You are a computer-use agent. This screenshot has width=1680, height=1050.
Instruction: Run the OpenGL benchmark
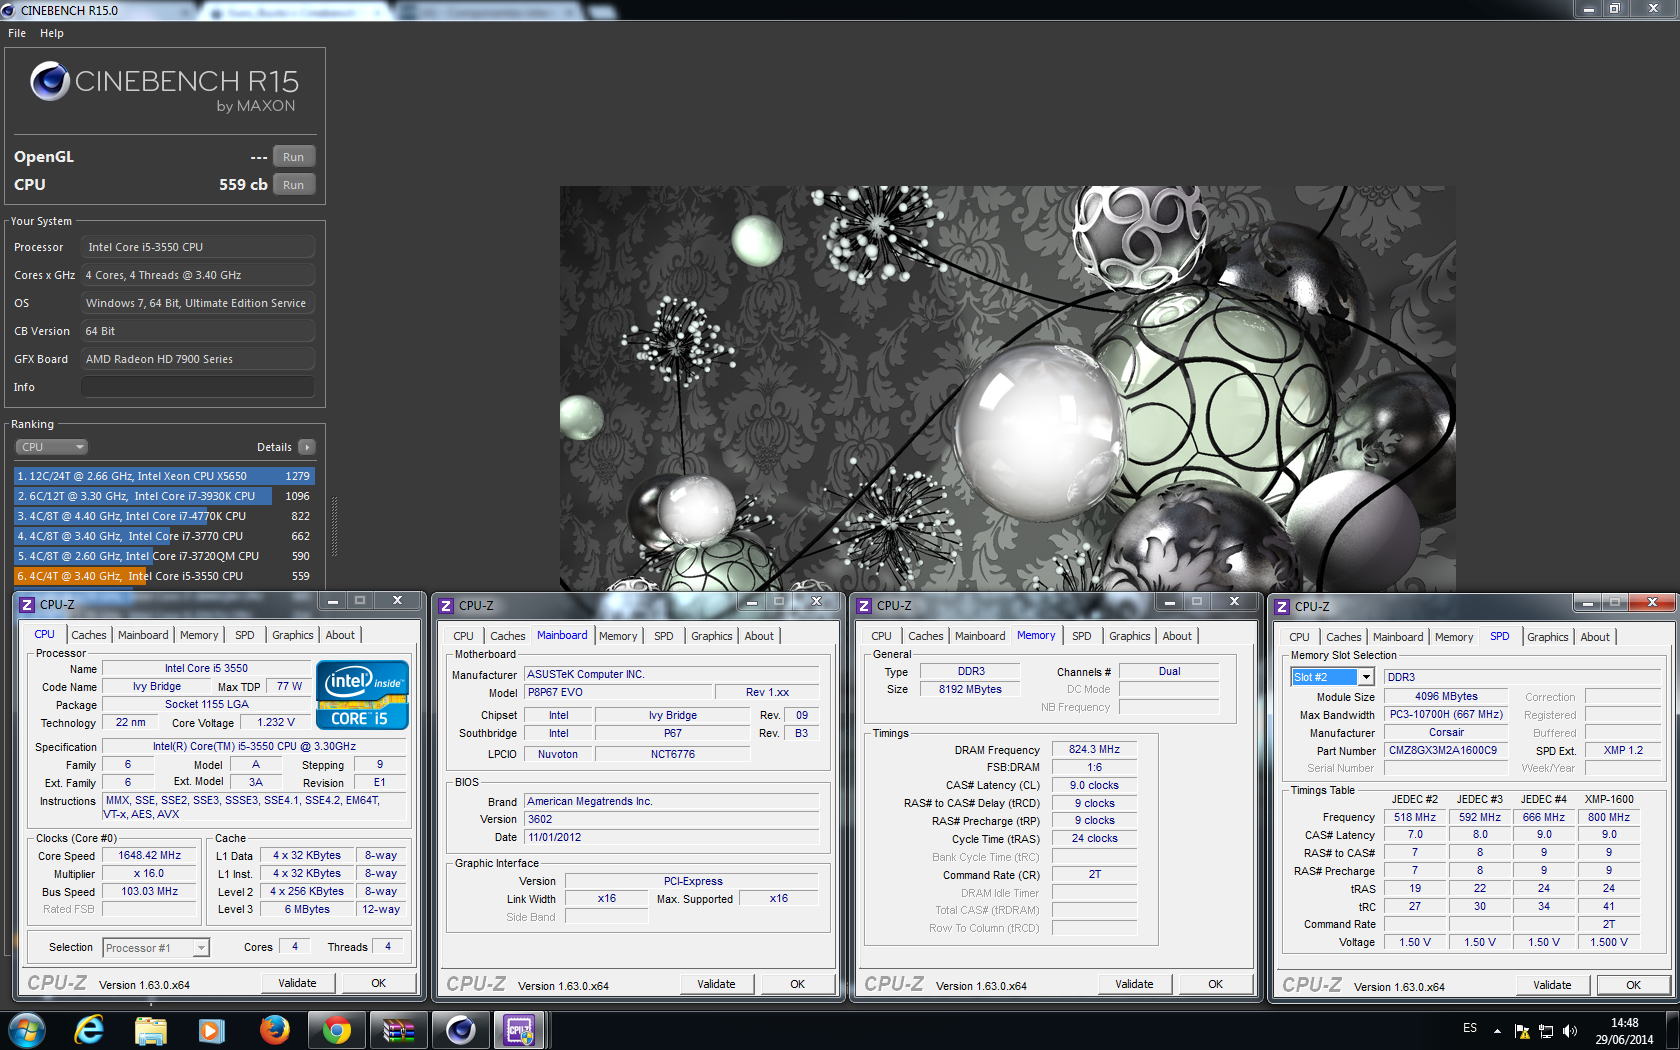[294, 157]
